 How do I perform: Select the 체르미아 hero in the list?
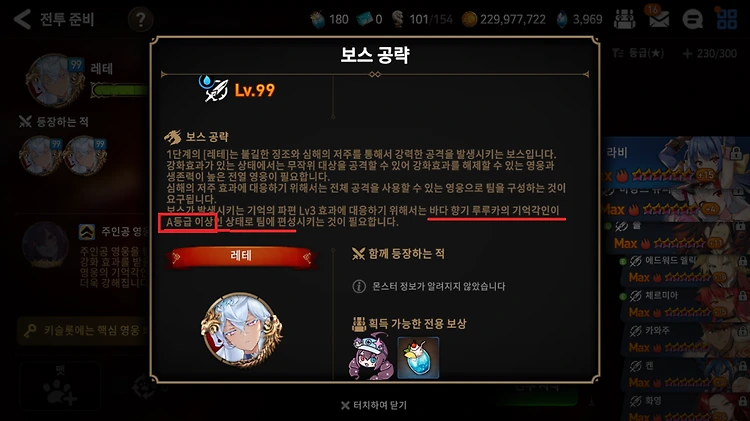pos(682,304)
